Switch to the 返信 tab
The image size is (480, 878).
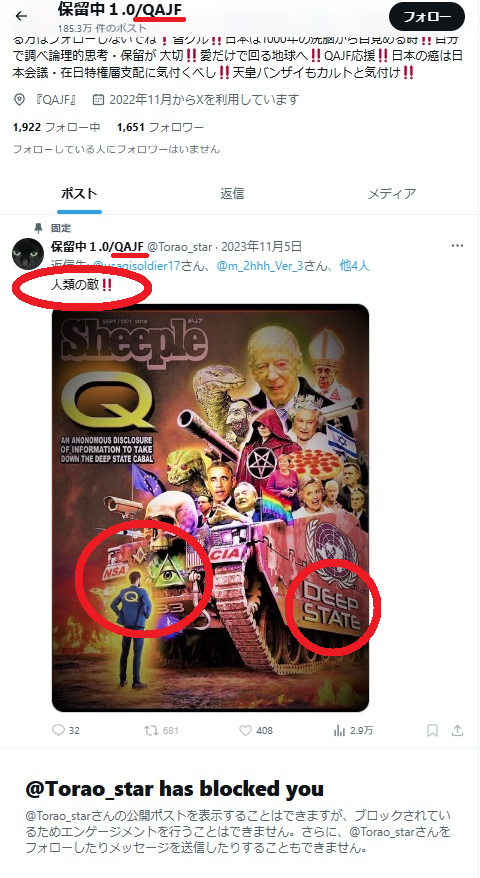(232, 194)
